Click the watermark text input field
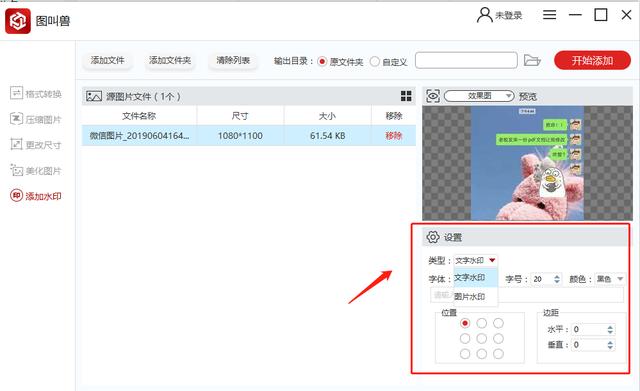640x391 pixels. [527, 295]
